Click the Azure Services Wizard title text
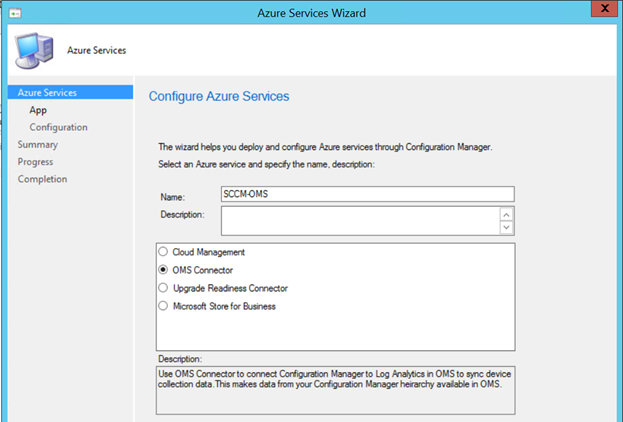 [312, 13]
